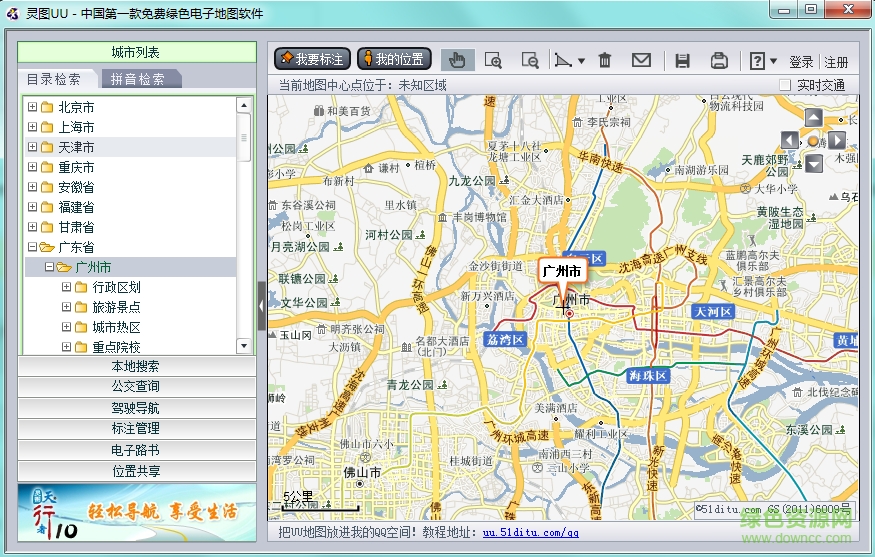This screenshot has height=557, width=875.
Task: Select the hand pan tool
Action: tap(457, 60)
